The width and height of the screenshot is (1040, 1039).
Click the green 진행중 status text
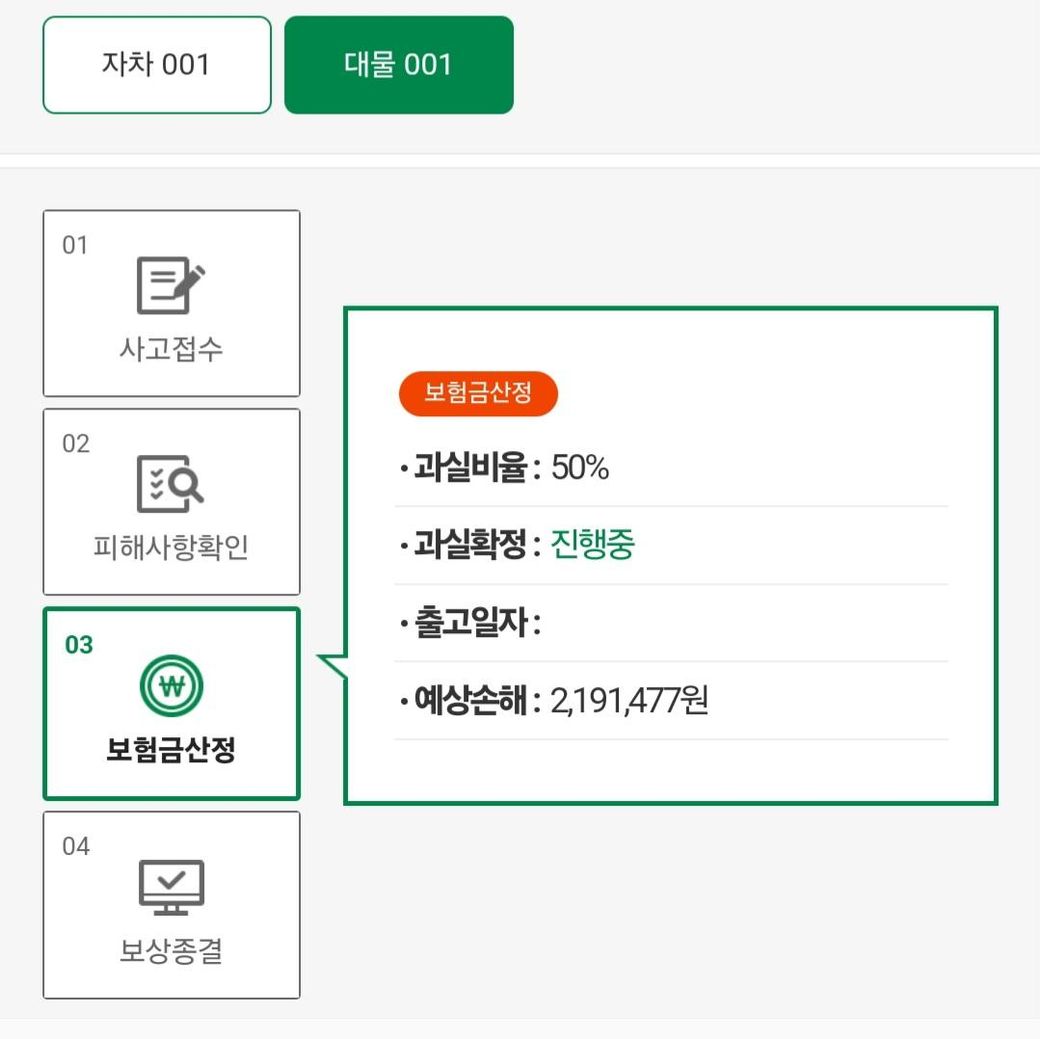tap(593, 545)
